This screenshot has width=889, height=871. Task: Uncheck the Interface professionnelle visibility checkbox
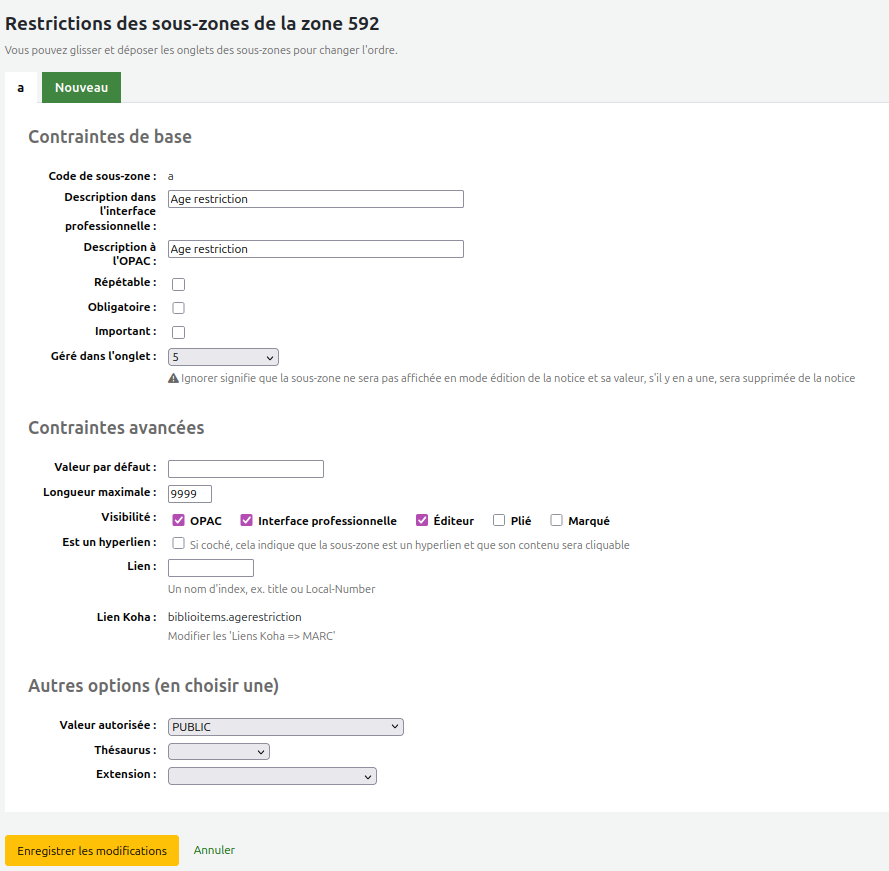point(247,520)
